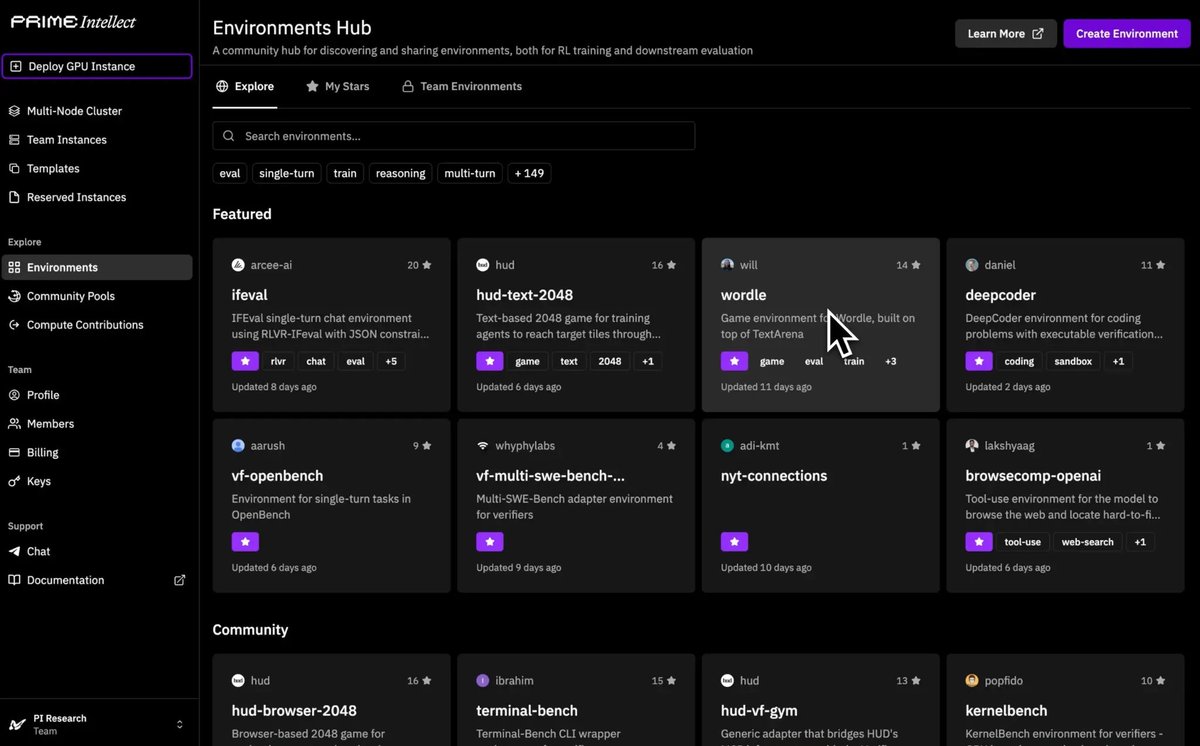1200x746 pixels.
Task: Expand +3 tags on wordle card
Action: point(891,361)
